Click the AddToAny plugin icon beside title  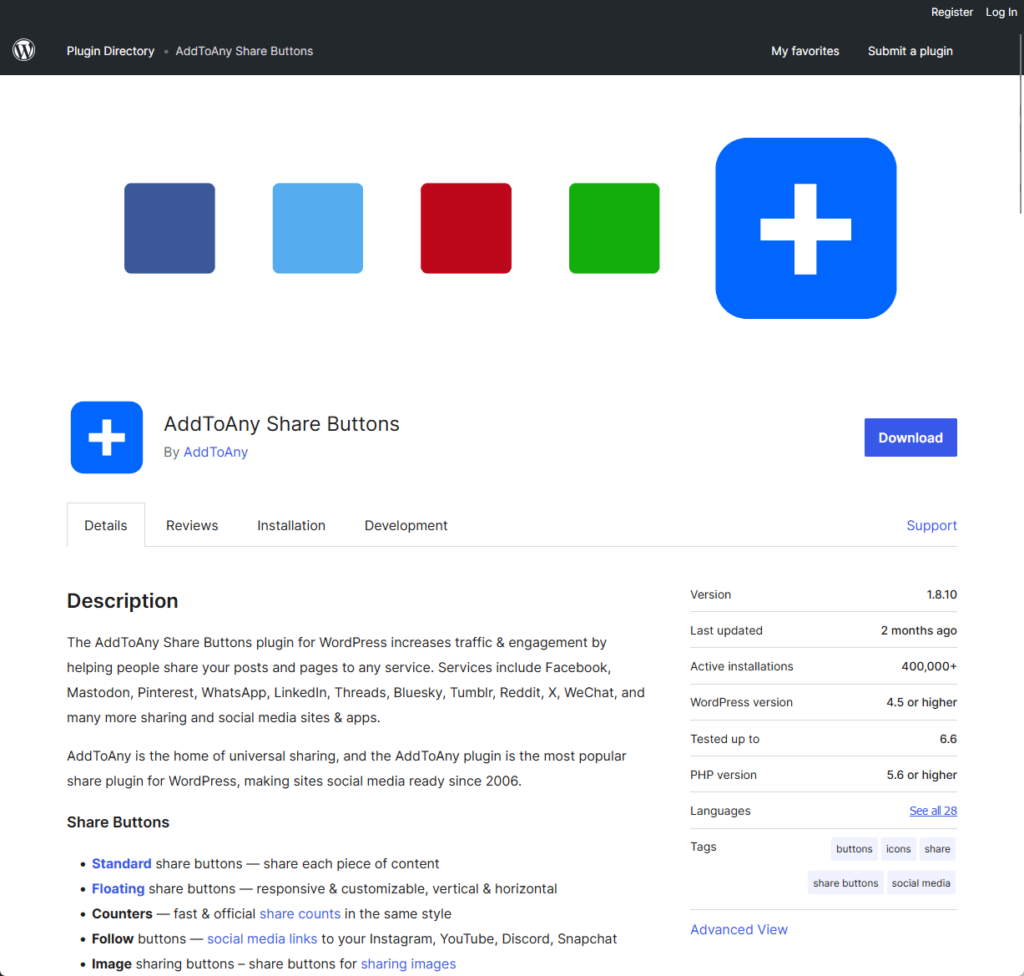[106, 437]
